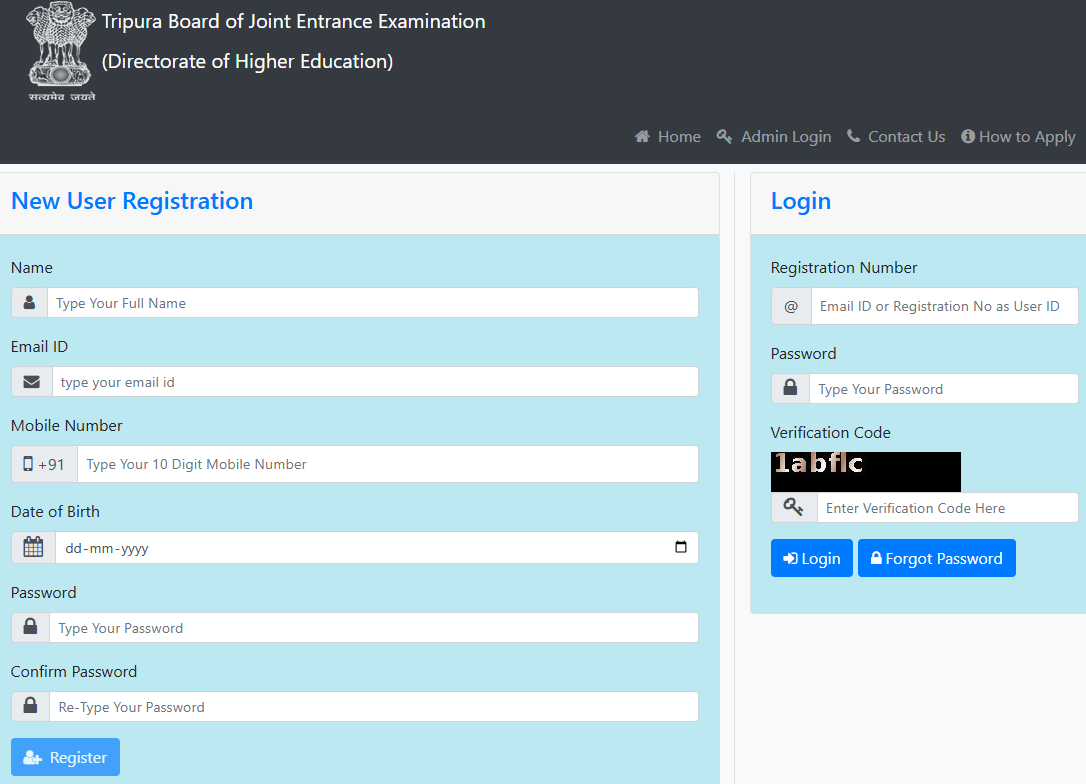Screen dimensions: 1086x784
Task: Click the Enter Verification Code field
Action: (947, 508)
